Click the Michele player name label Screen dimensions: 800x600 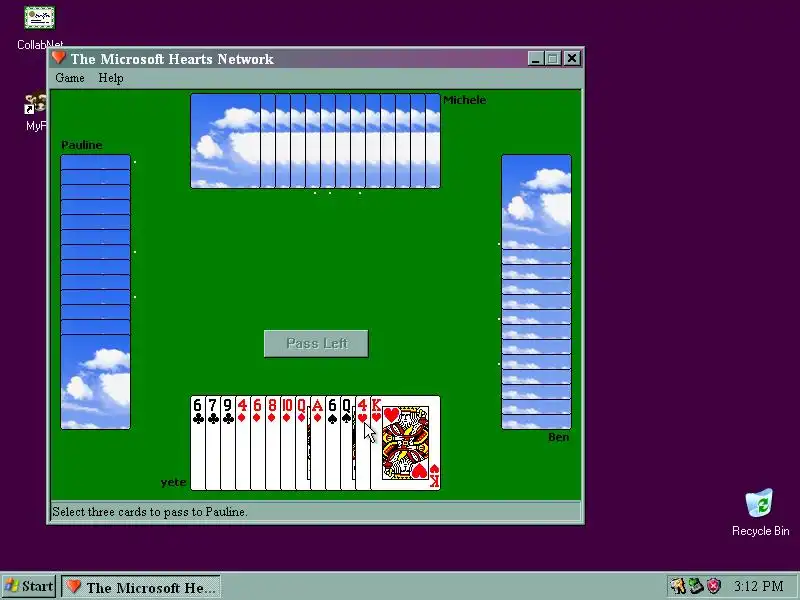click(464, 100)
